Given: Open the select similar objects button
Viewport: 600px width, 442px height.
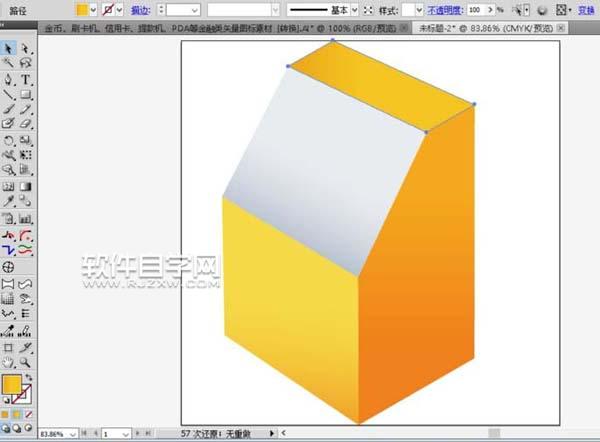Looking at the screenshot, I should [521, 10].
